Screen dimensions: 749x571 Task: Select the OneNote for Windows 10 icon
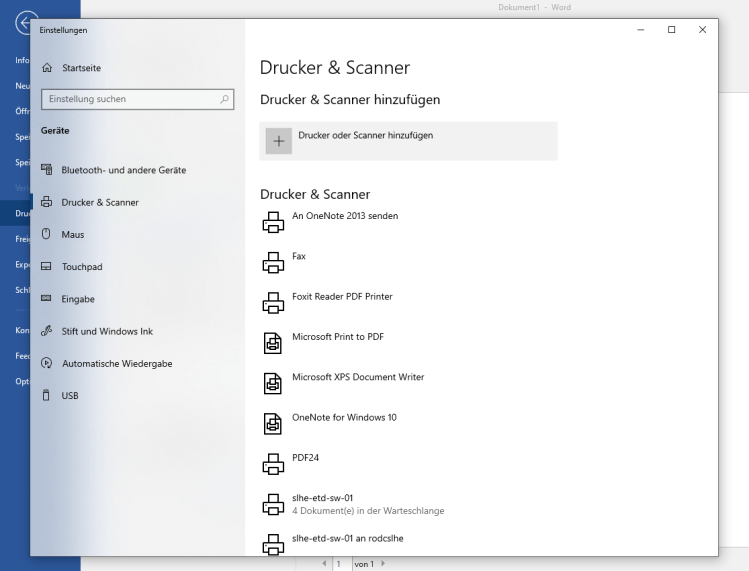pyautogui.click(x=272, y=423)
